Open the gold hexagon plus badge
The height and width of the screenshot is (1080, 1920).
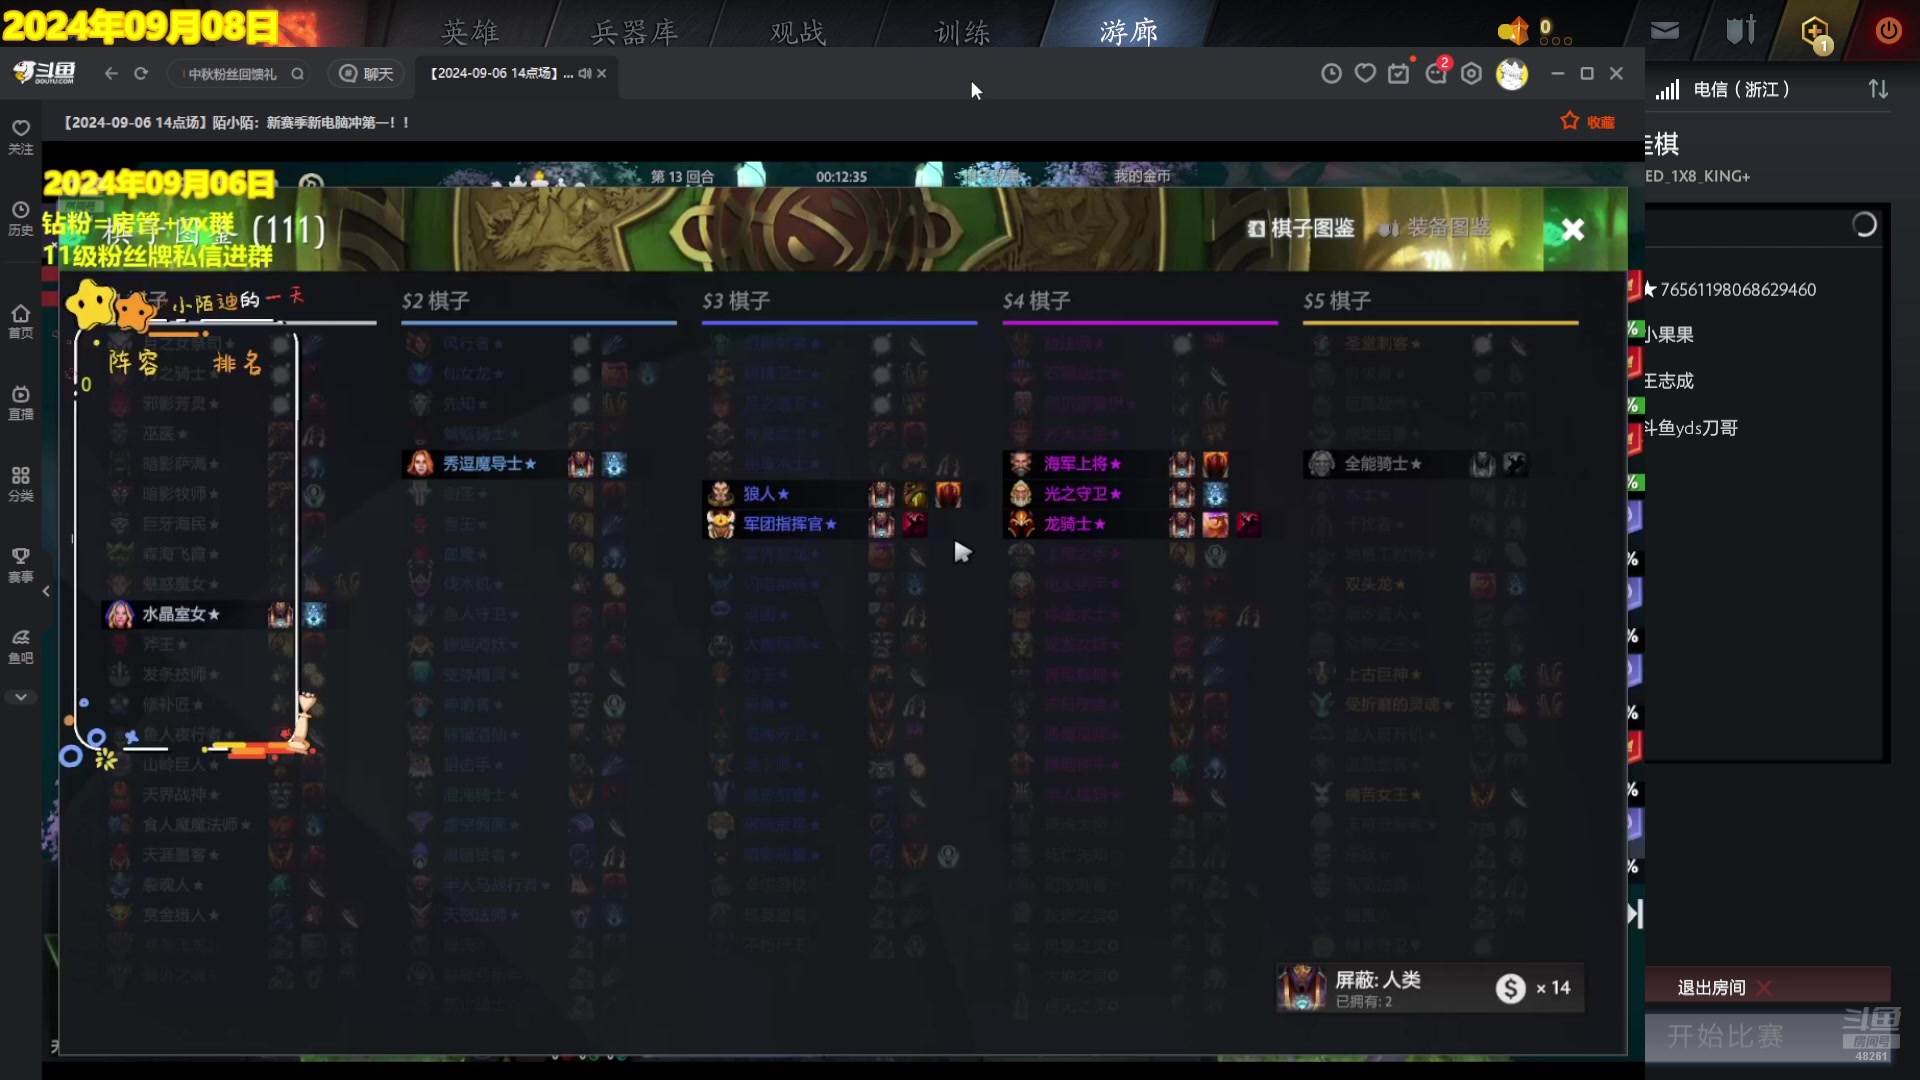point(1815,32)
